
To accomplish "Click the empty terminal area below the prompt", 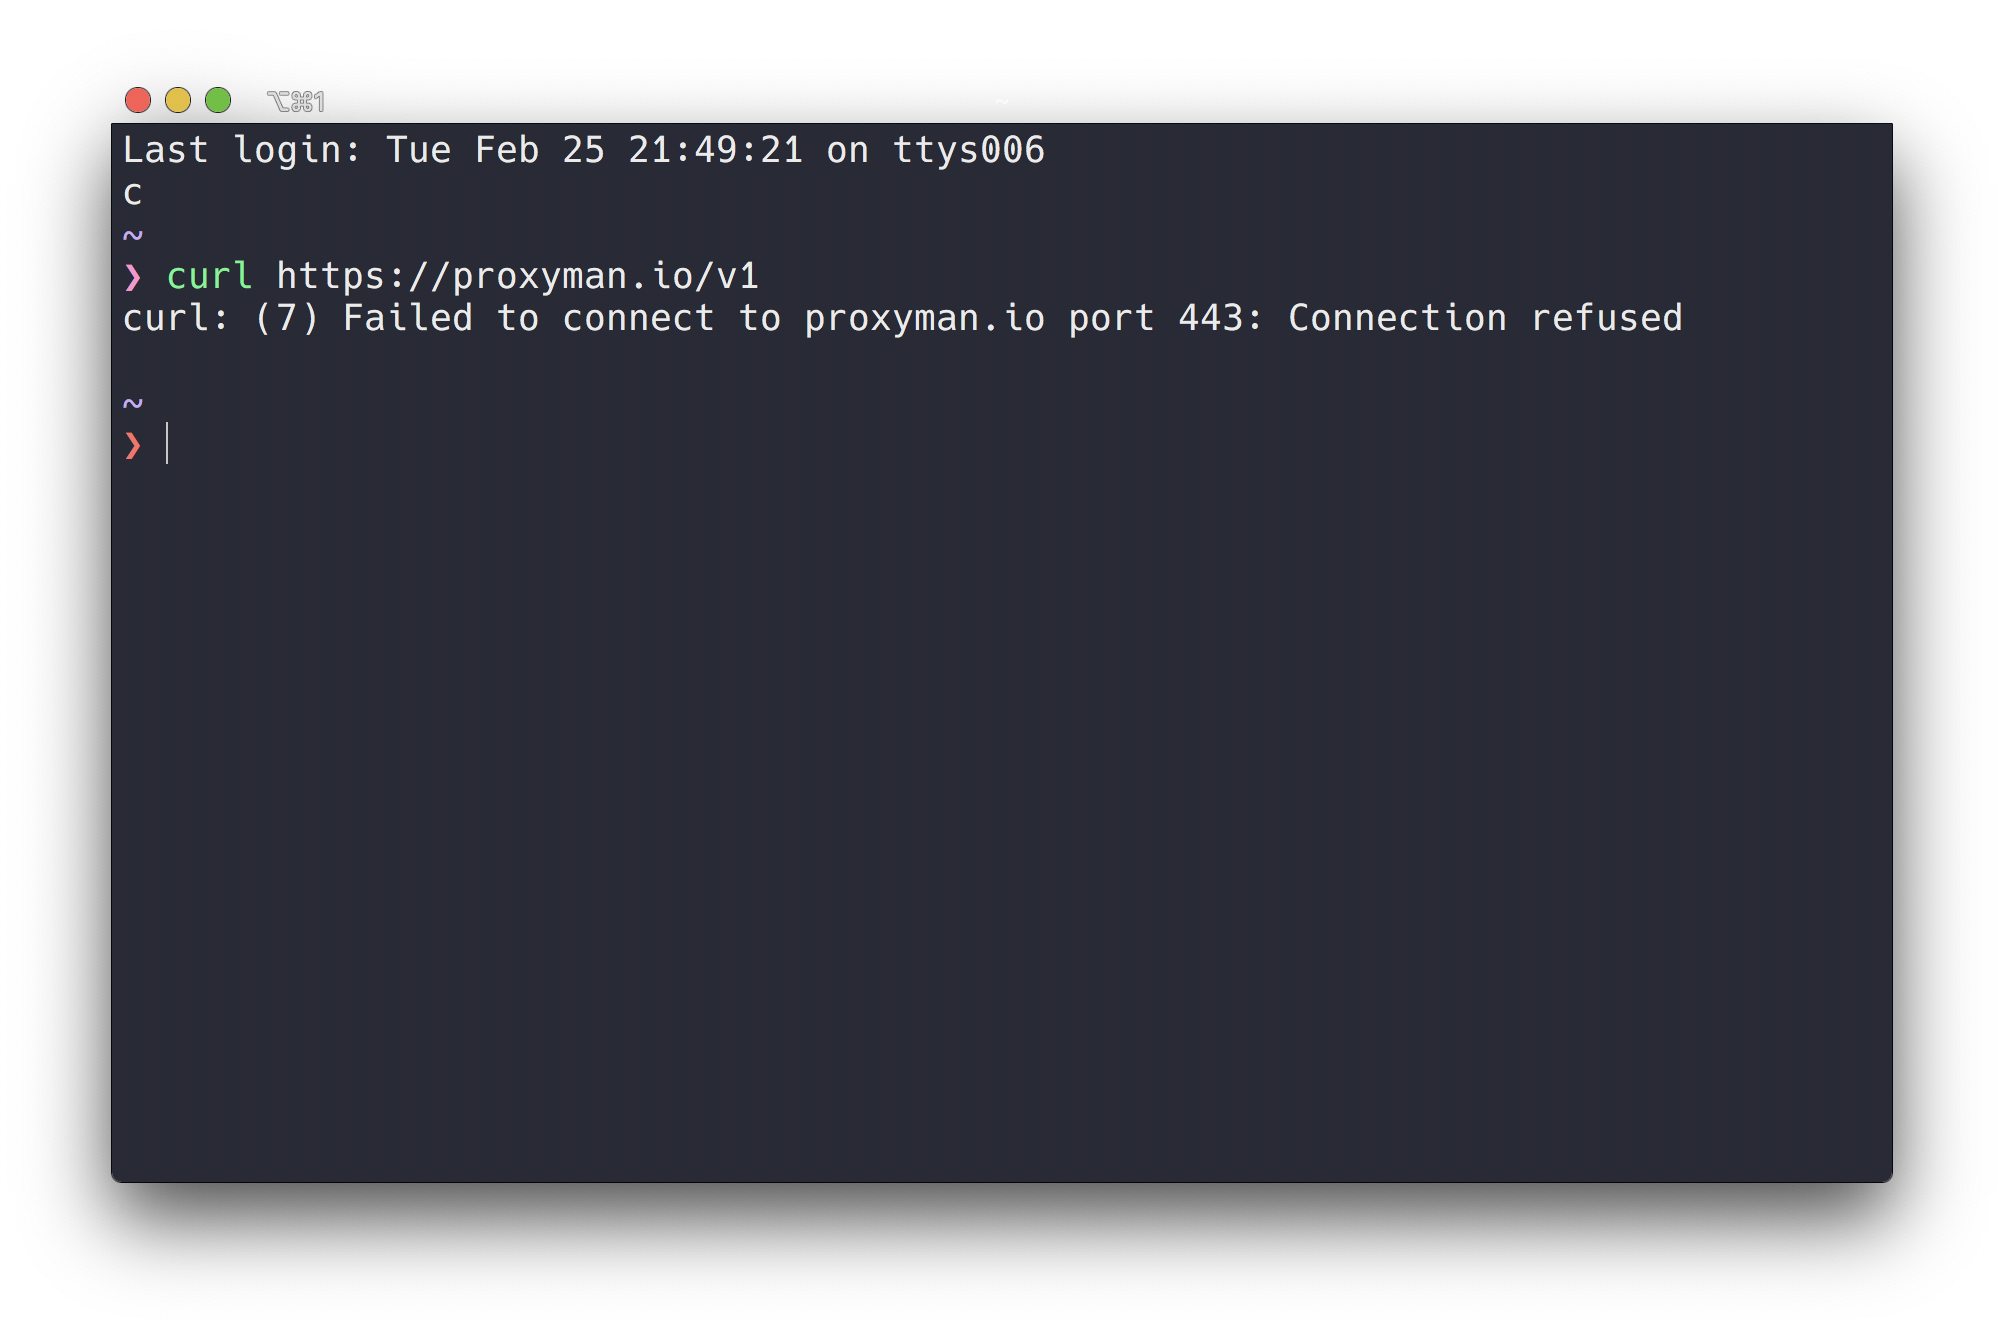I will tap(1000, 800).
